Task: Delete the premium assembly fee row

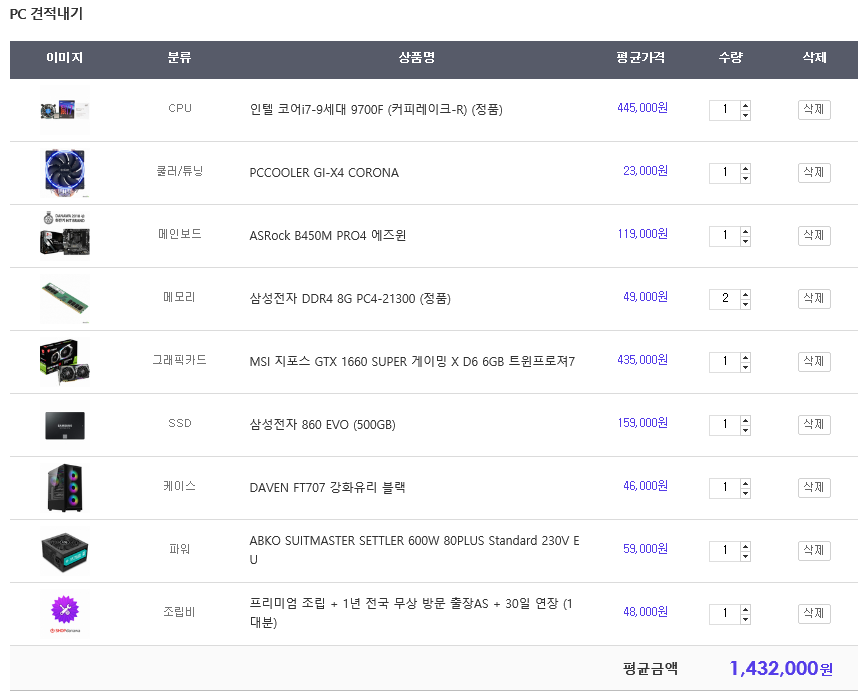Action: (814, 614)
